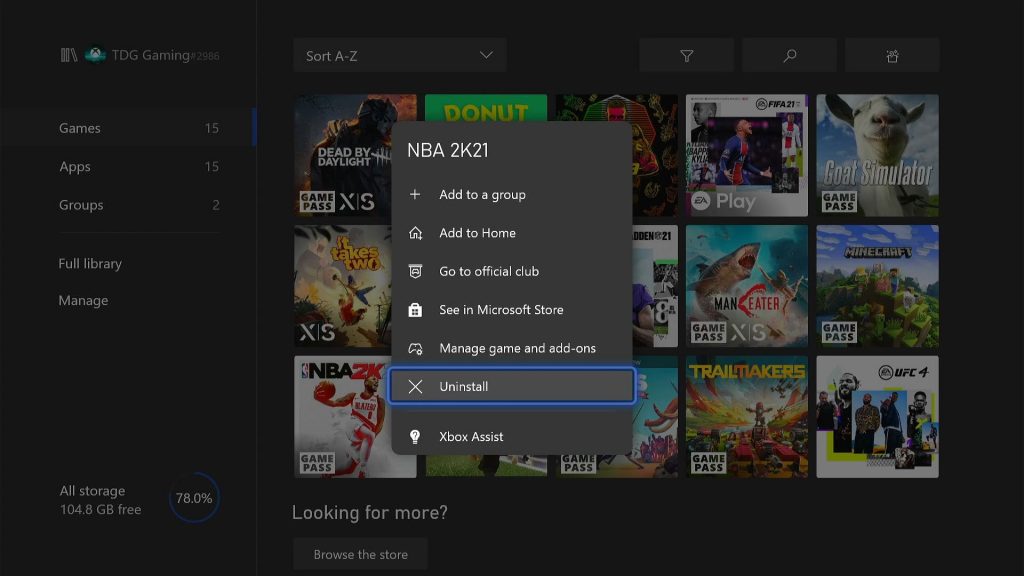The height and width of the screenshot is (576, 1024).
Task: Open the Trailmakers game tile
Action: [747, 417]
